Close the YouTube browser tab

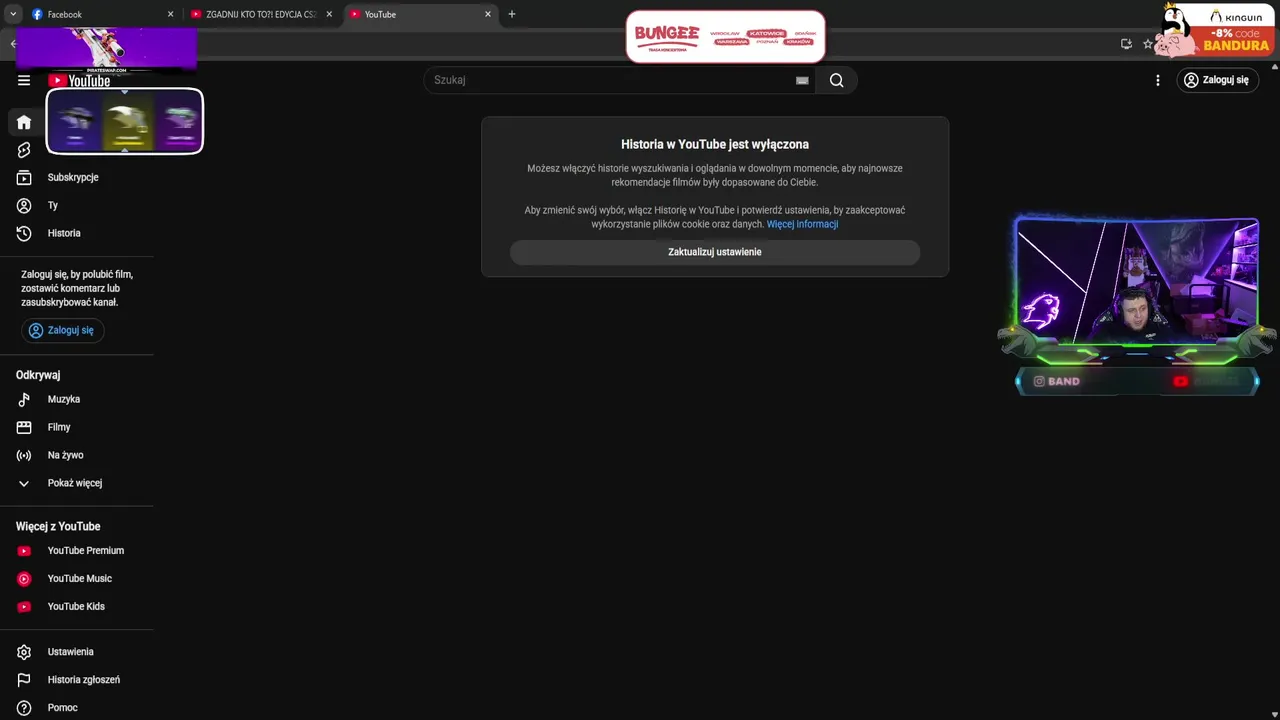(x=488, y=14)
